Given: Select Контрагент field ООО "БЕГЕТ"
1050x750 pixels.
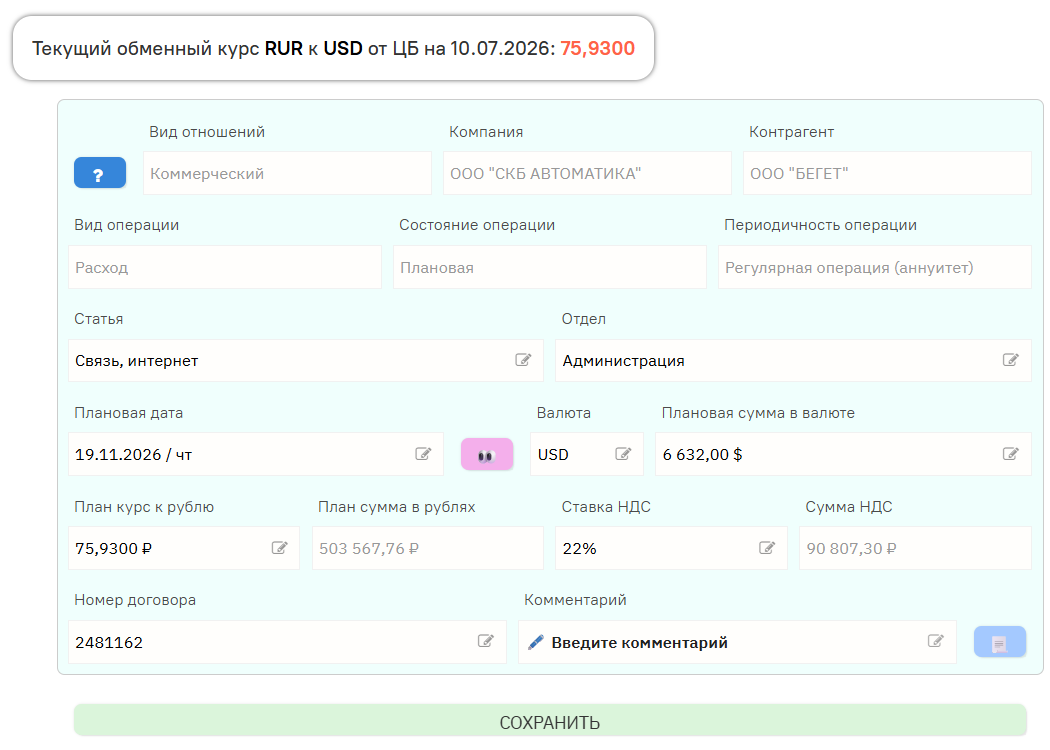Looking at the screenshot, I should (887, 173).
